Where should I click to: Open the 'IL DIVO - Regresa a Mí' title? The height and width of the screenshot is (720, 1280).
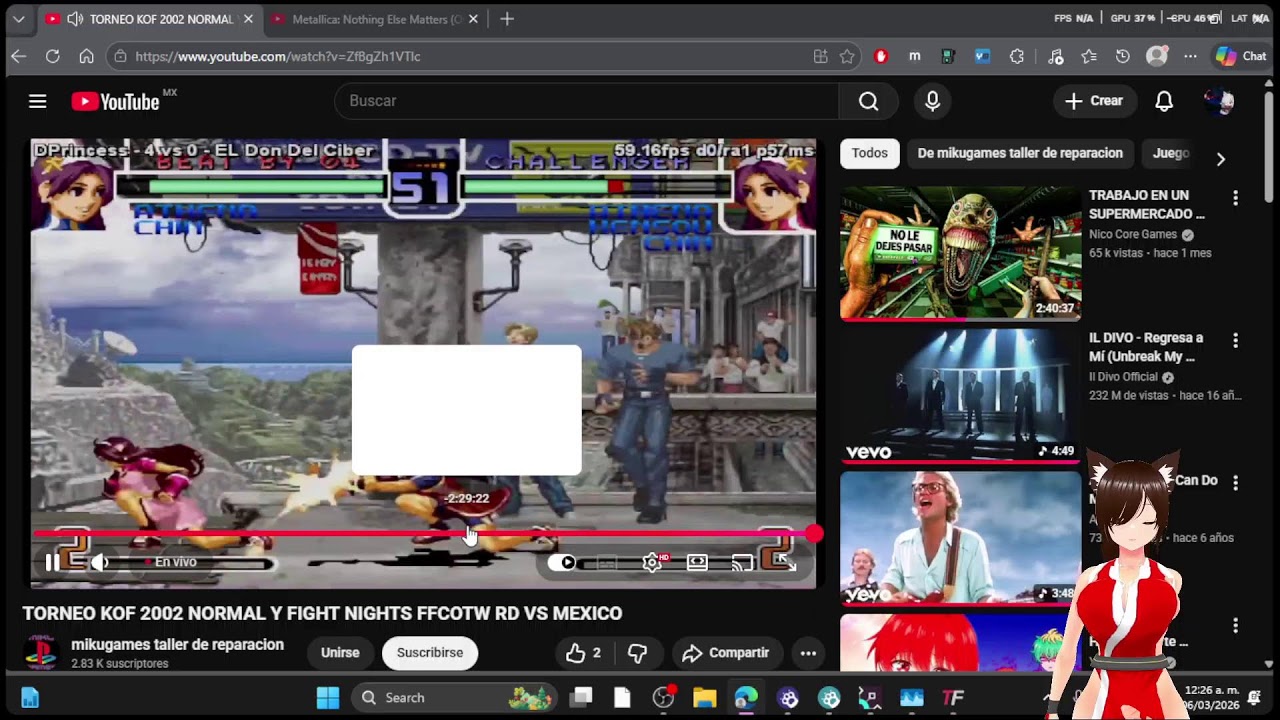(x=1146, y=347)
